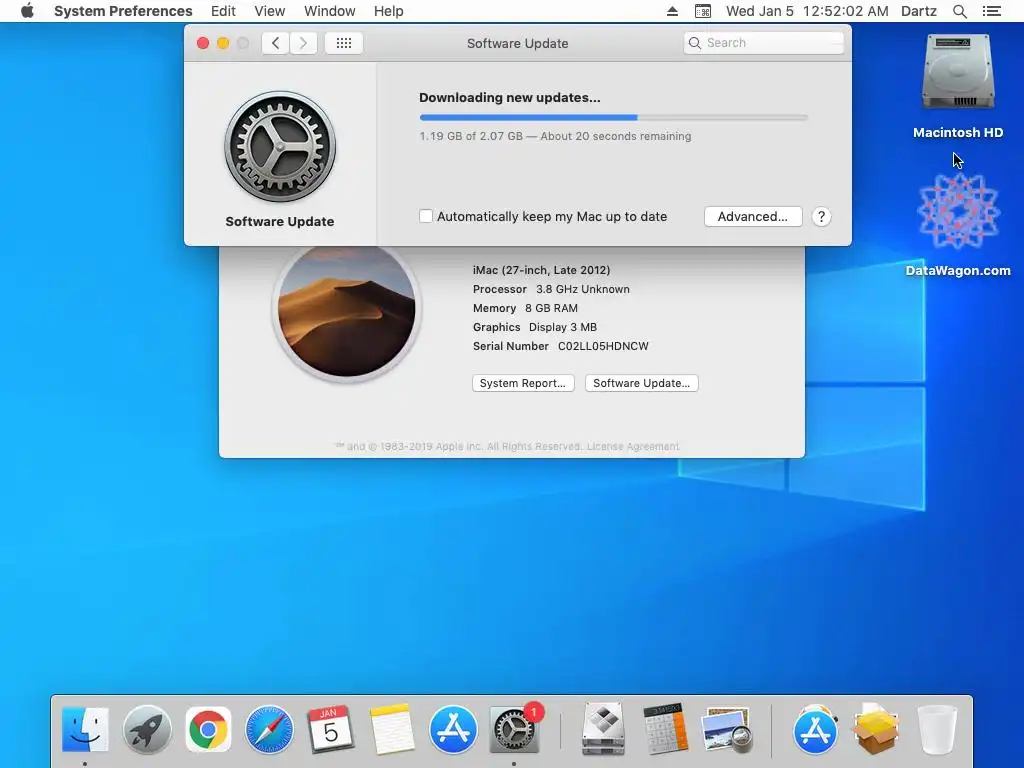
Task: Go back in System Preferences
Action: [x=276, y=43]
